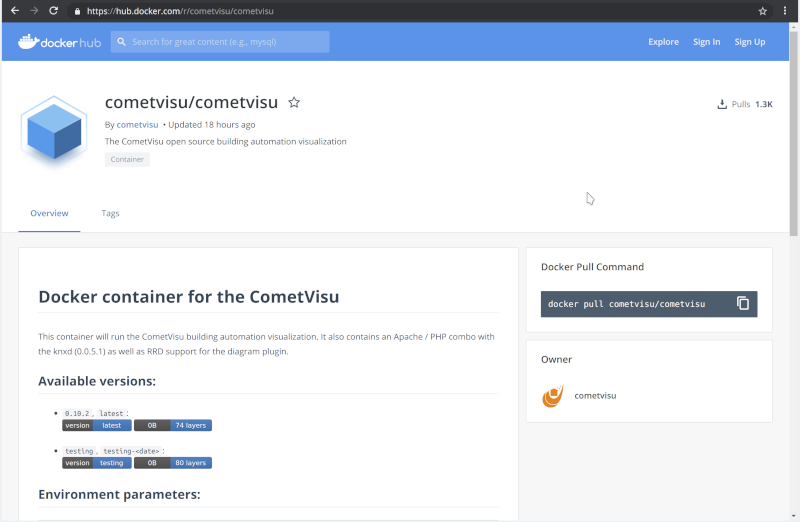The image size is (800, 522).
Task: Click the version testing badge
Action: [97, 463]
